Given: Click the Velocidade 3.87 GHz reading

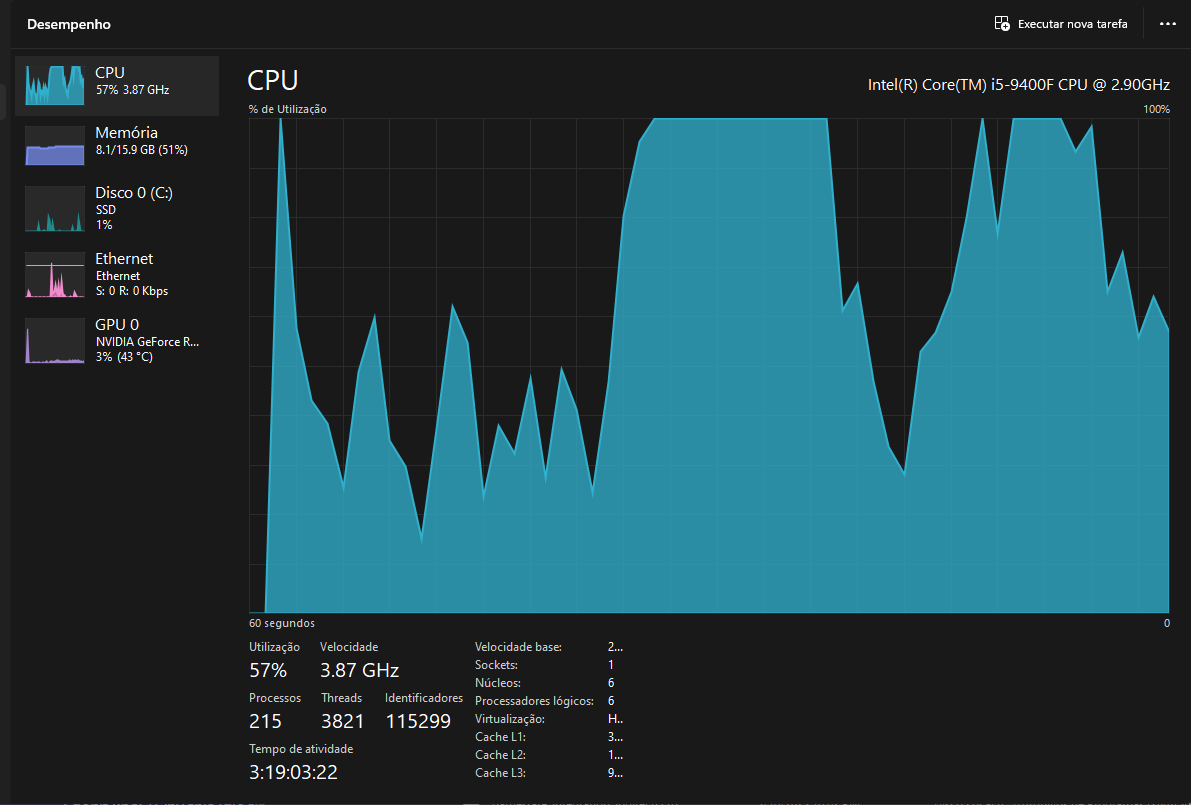Looking at the screenshot, I should [x=358, y=670].
